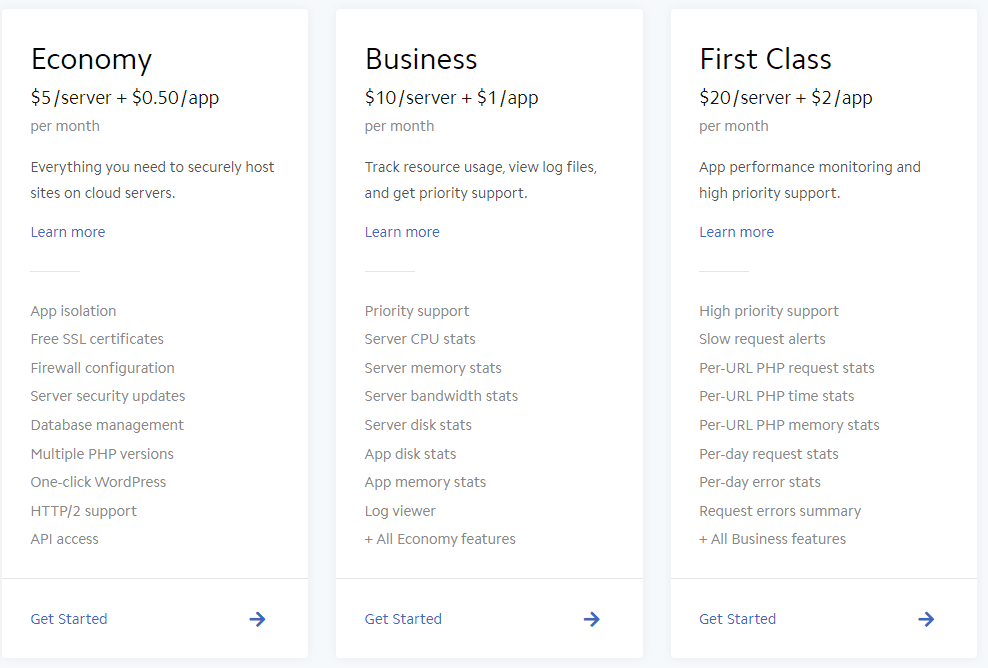Click the Free SSL certificates feature
988x668 pixels.
point(97,339)
